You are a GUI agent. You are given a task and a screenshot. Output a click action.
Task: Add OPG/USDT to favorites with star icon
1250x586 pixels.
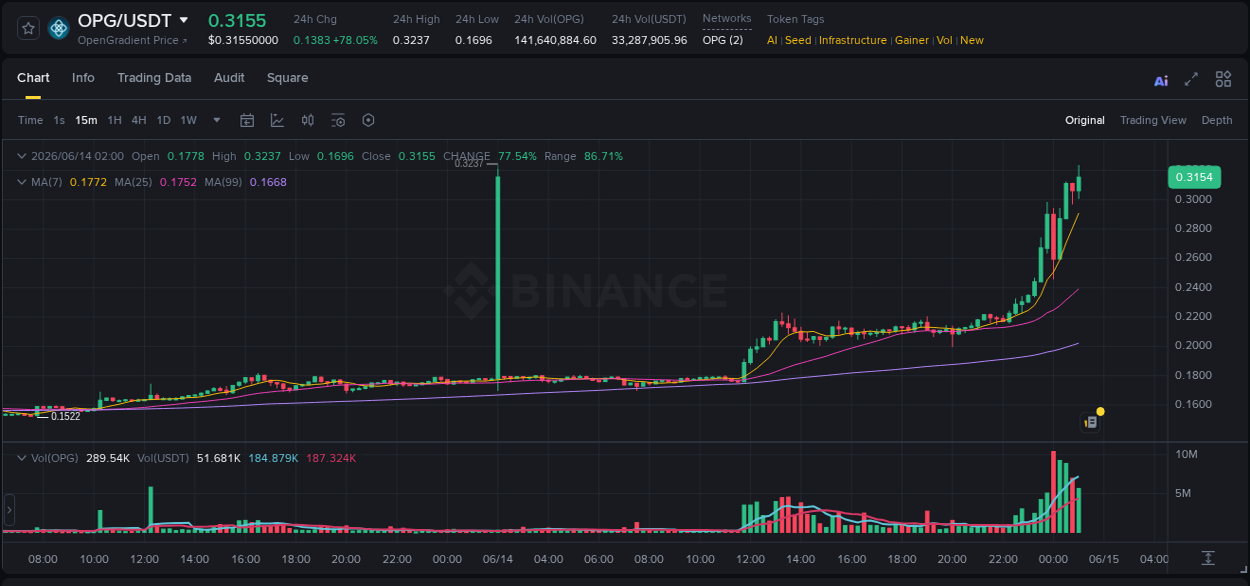pyautogui.click(x=29, y=28)
